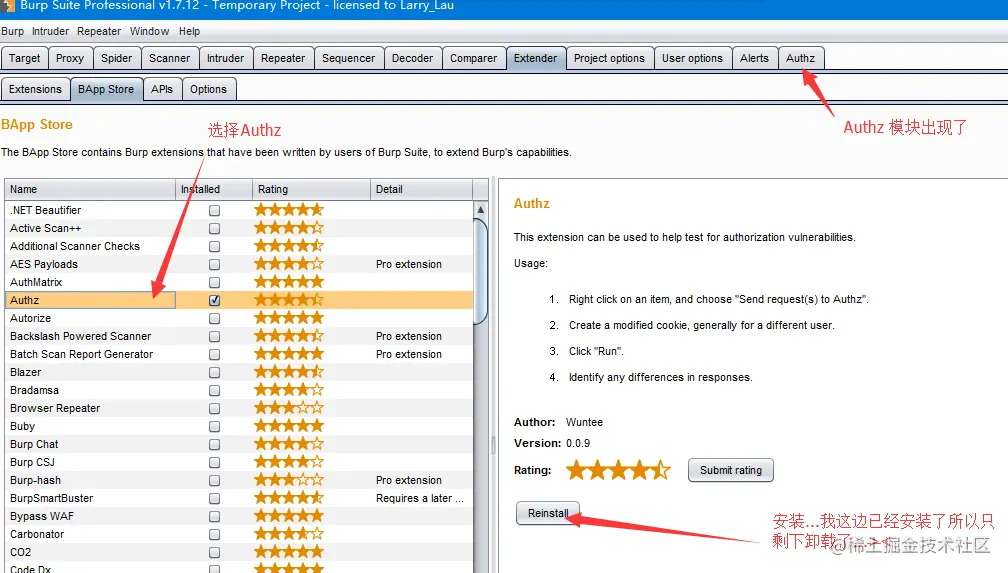Toggle installed checkbox for Backslash Powered Scanner

(x=214, y=336)
